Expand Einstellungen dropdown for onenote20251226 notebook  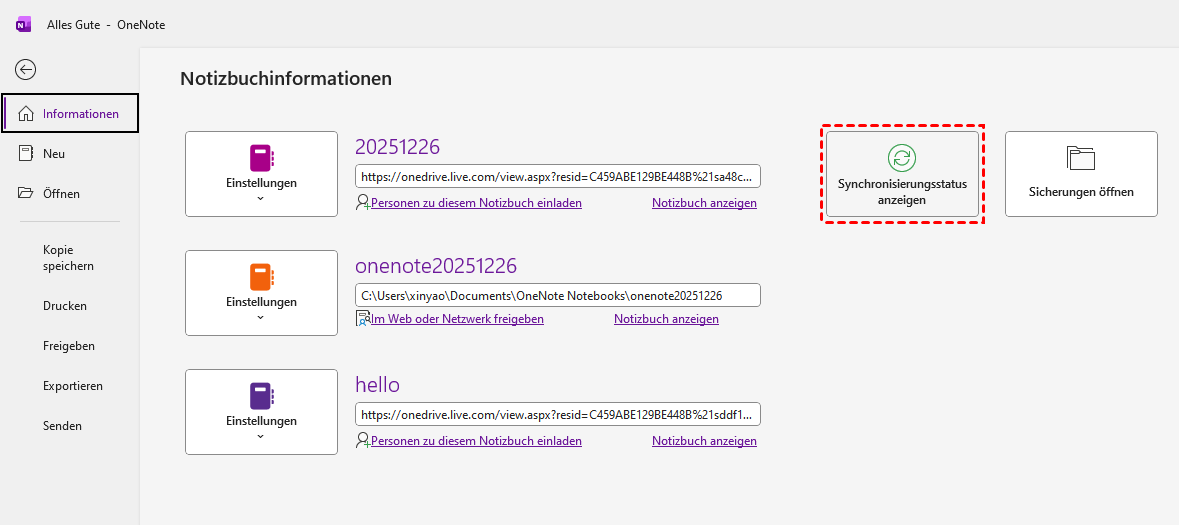[261, 317]
